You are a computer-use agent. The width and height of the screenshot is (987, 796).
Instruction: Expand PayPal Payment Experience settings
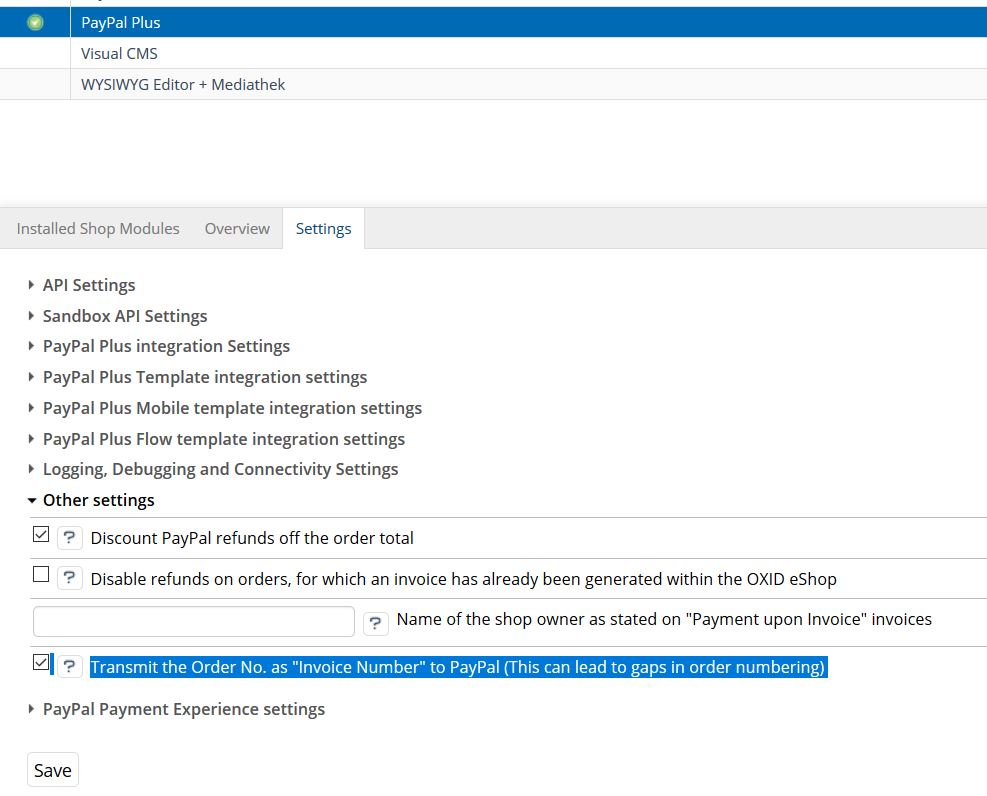183,709
